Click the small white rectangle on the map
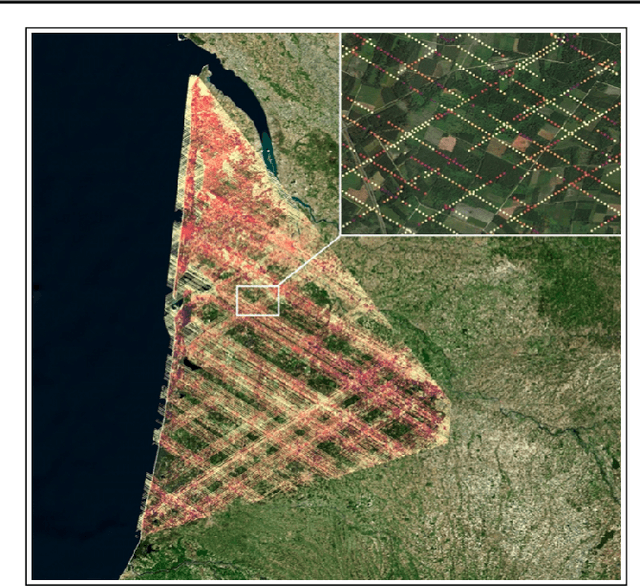The height and width of the screenshot is (587, 640). click(x=257, y=299)
